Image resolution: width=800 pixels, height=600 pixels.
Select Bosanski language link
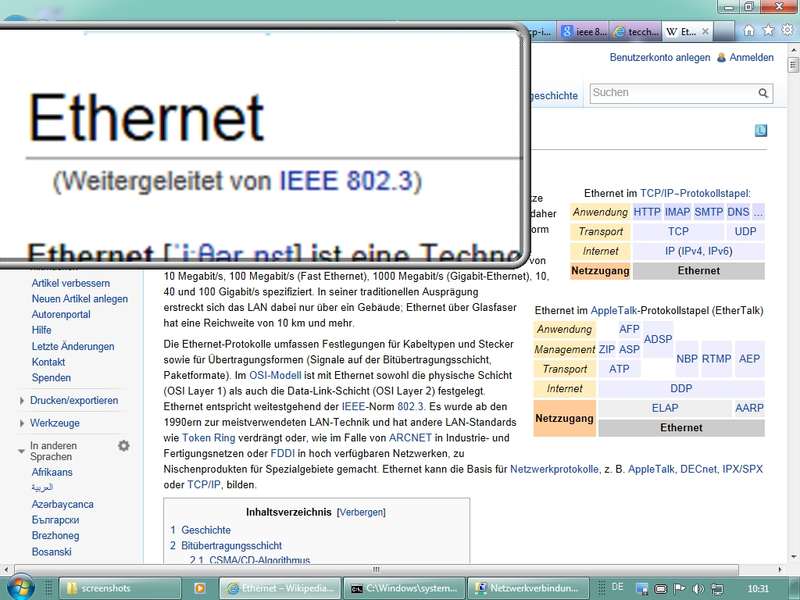click(52, 552)
